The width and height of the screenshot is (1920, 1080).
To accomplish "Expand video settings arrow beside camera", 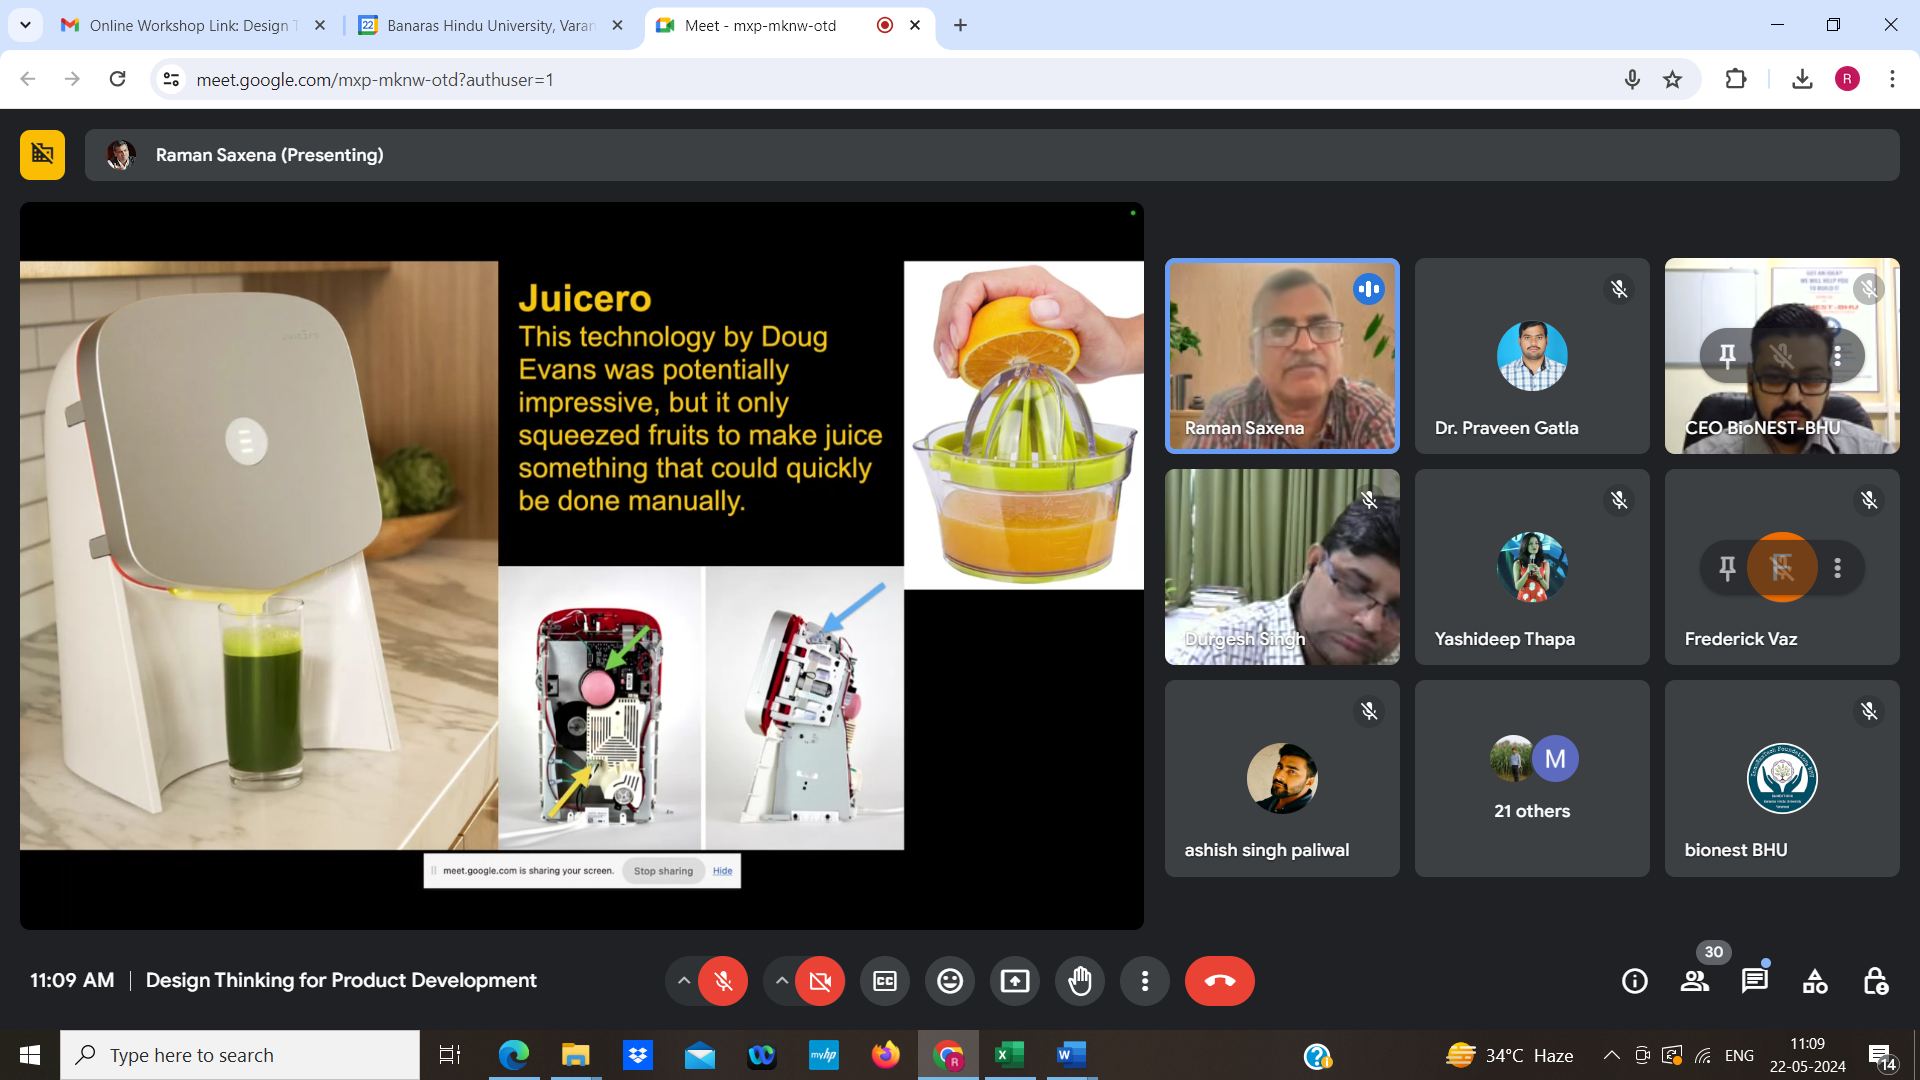I will [x=782, y=981].
